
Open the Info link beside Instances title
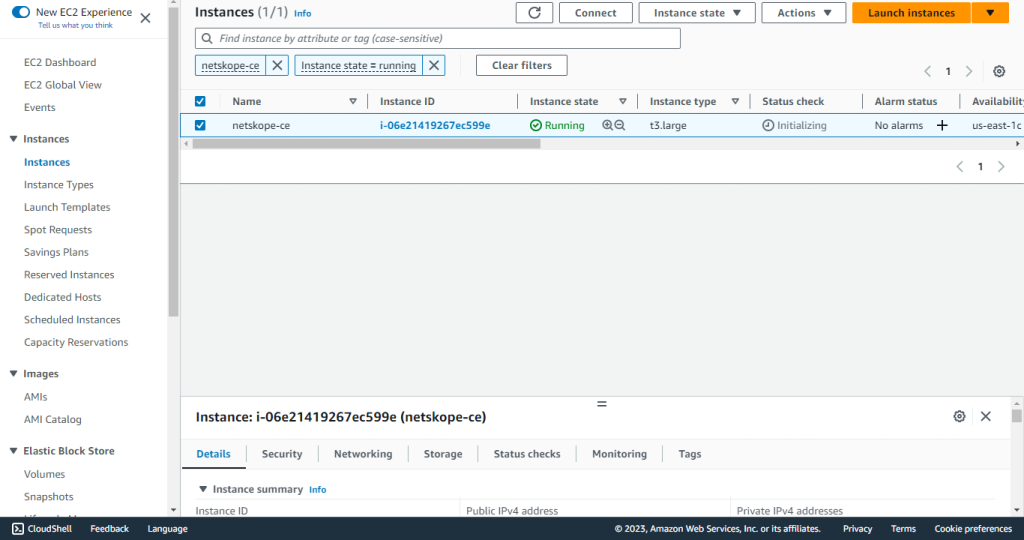[x=302, y=13]
